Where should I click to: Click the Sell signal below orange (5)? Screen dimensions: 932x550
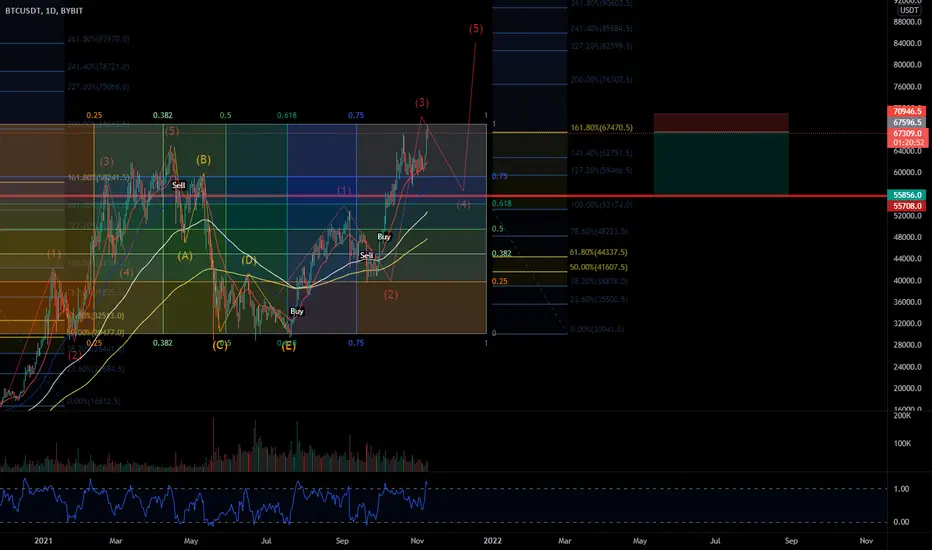[x=178, y=186]
